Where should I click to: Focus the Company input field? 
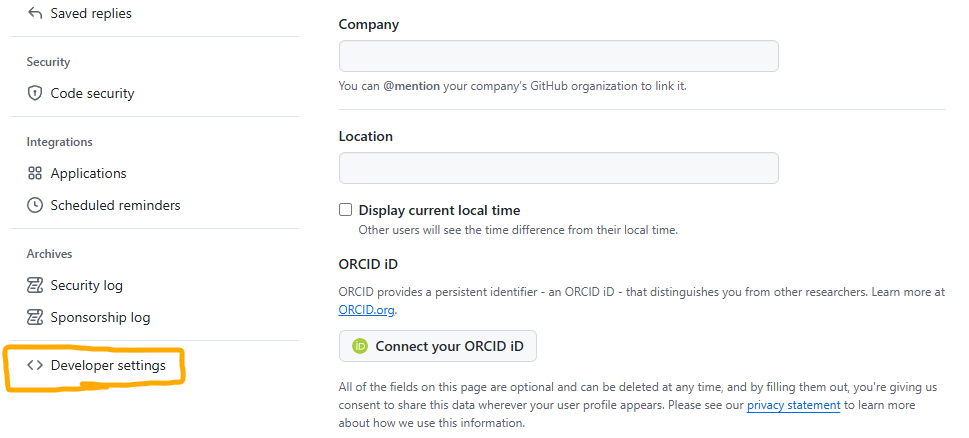pyautogui.click(x=559, y=56)
